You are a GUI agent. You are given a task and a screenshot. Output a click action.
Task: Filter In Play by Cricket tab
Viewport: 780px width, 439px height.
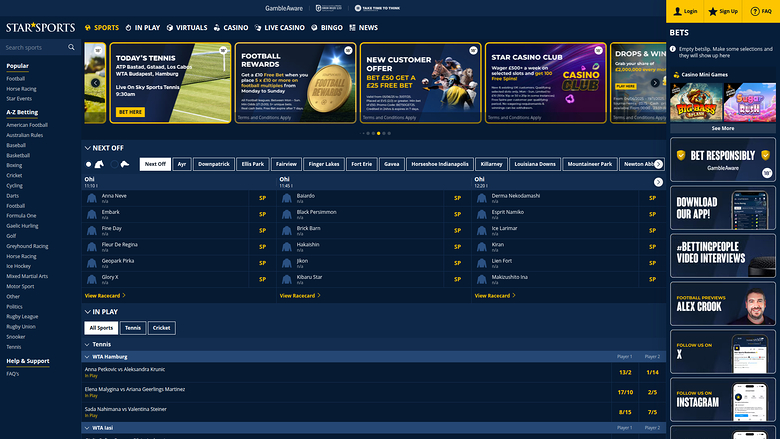tap(162, 328)
